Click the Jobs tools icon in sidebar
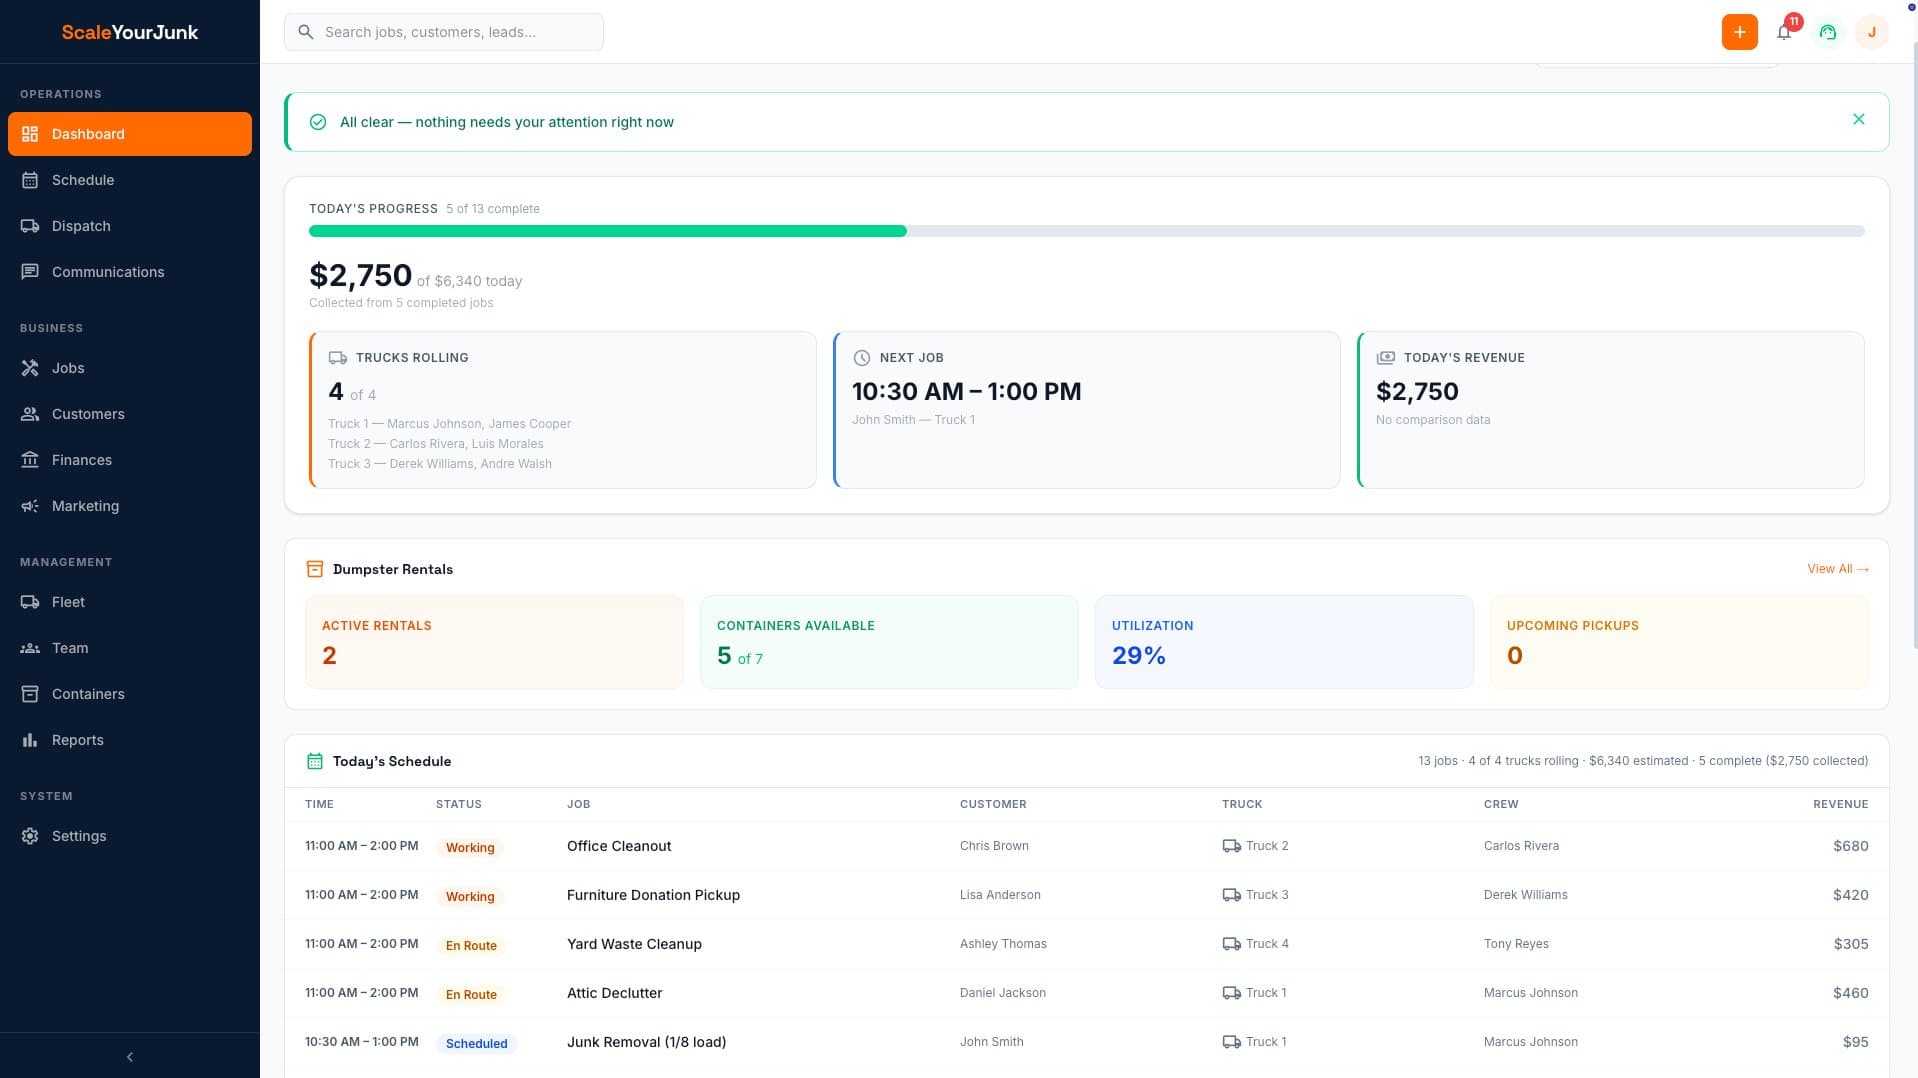Image resolution: width=1918 pixels, height=1078 pixels. [x=30, y=368]
